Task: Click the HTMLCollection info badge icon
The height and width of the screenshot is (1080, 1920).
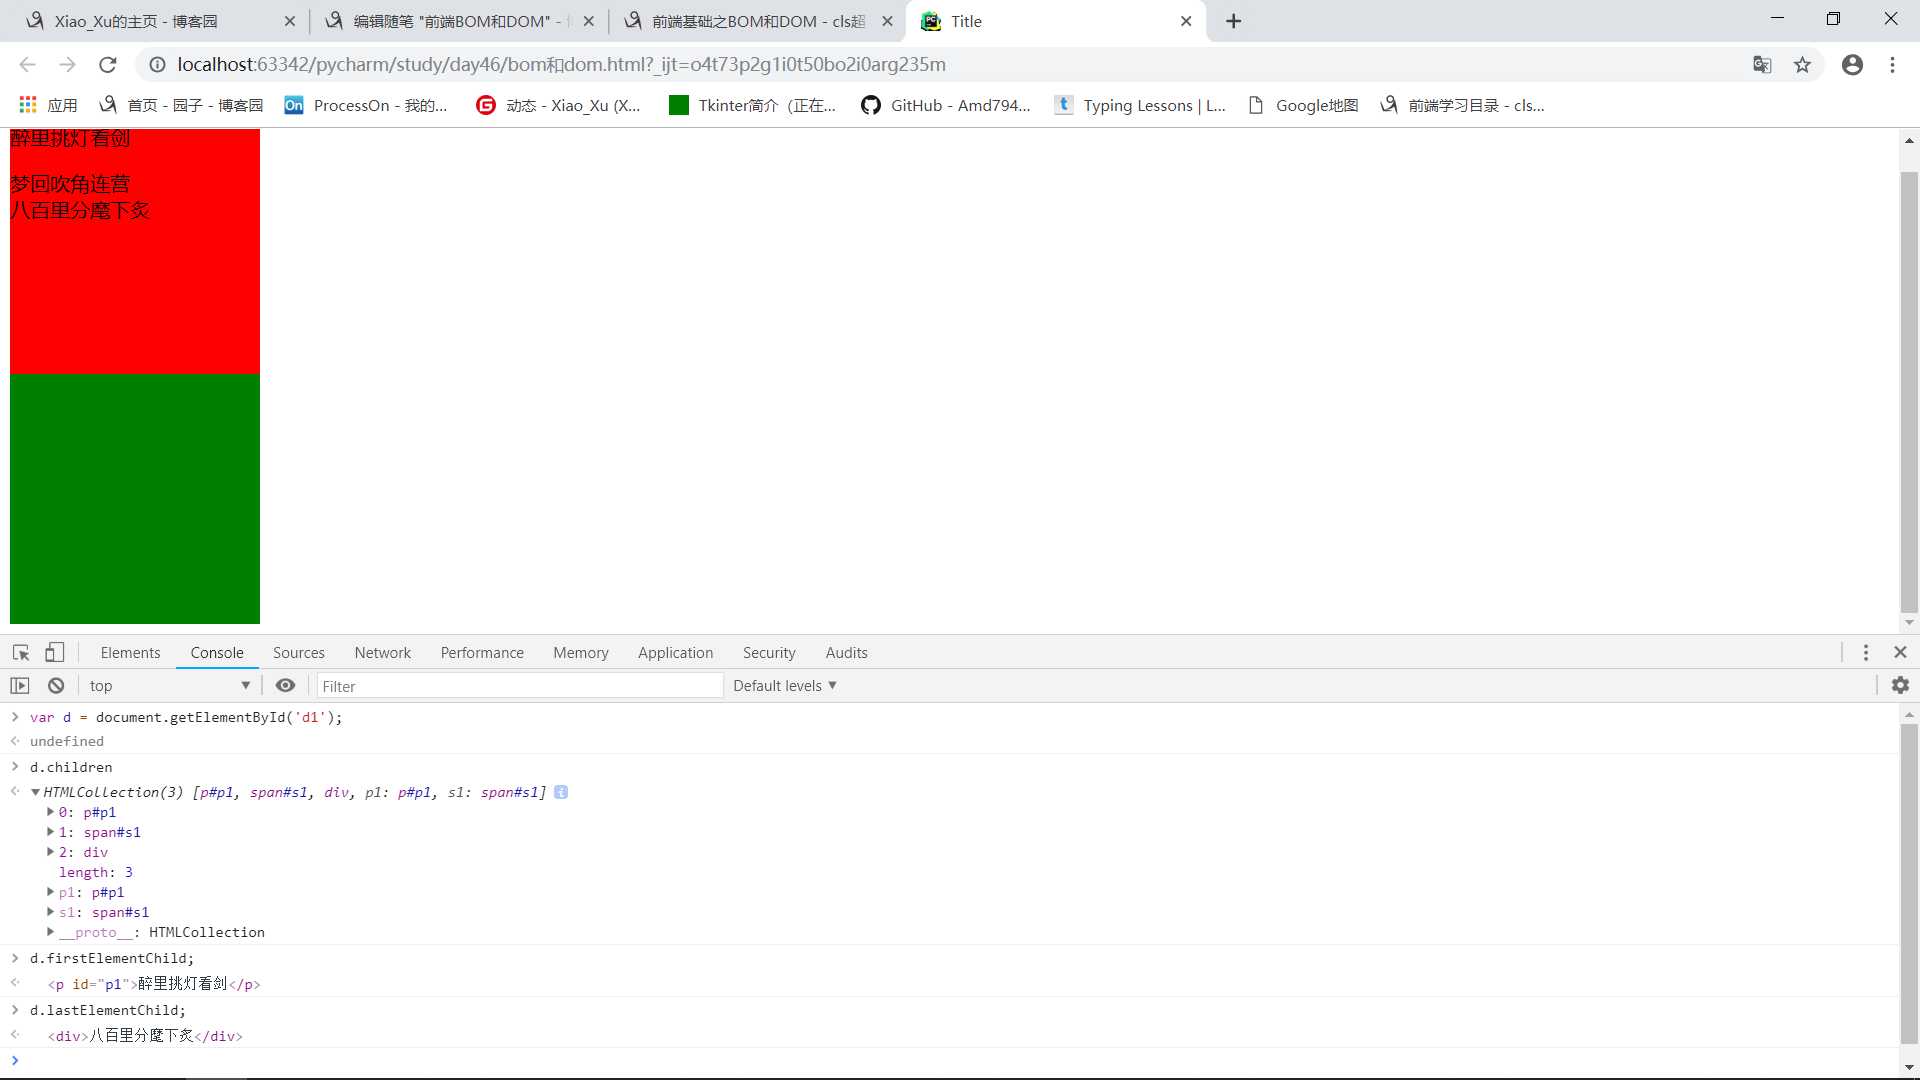Action: pos(561,792)
